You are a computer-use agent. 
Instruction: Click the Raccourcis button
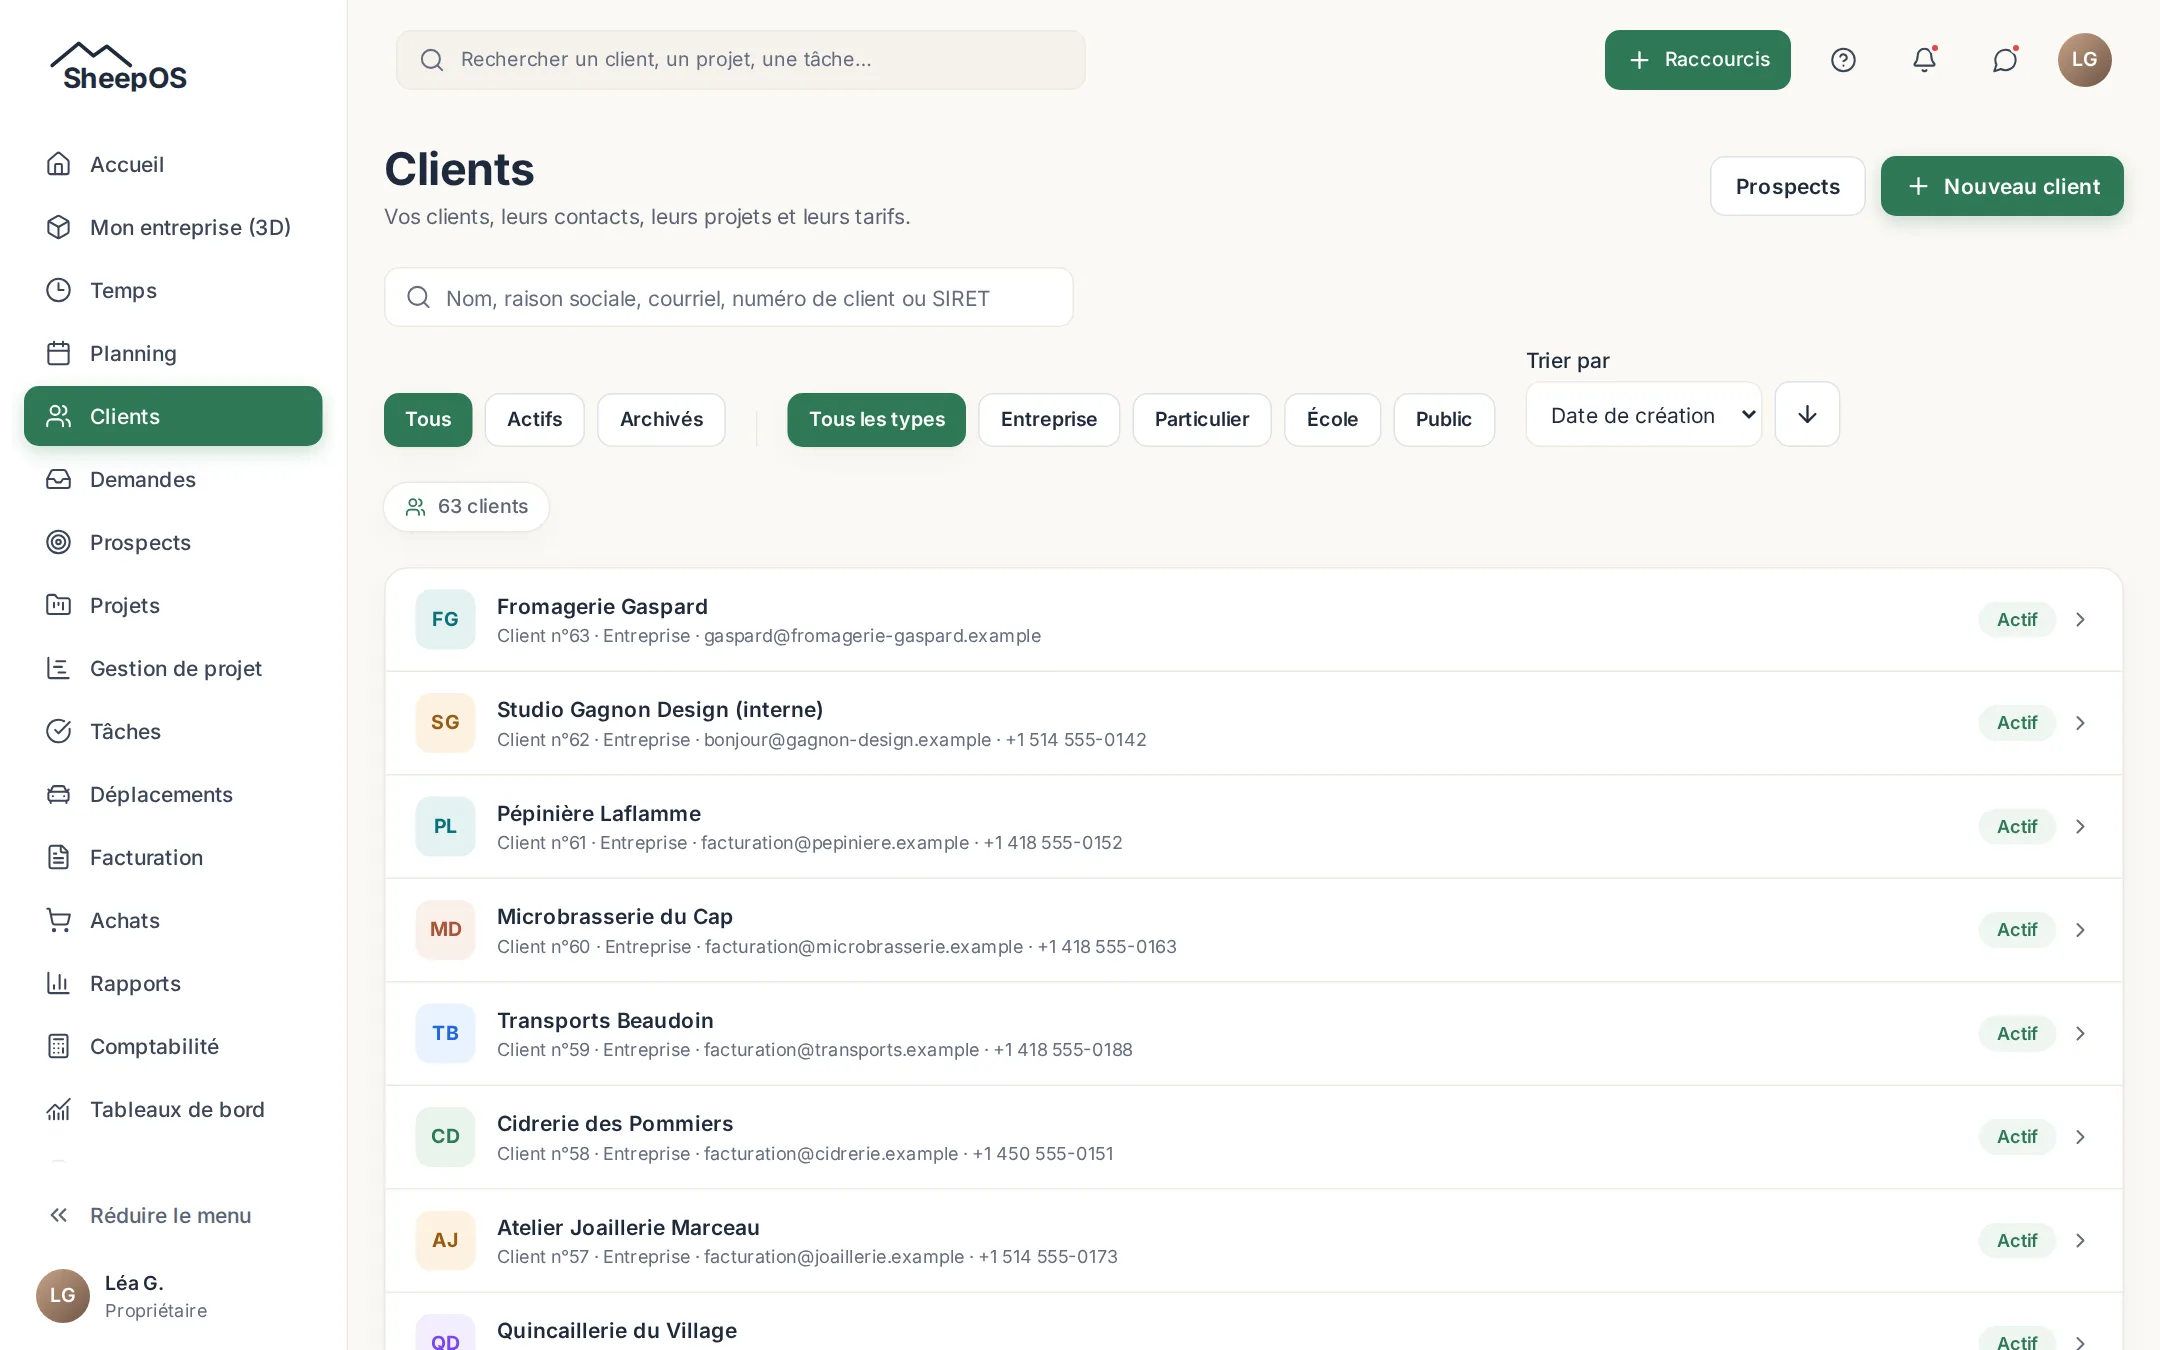point(1698,60)
